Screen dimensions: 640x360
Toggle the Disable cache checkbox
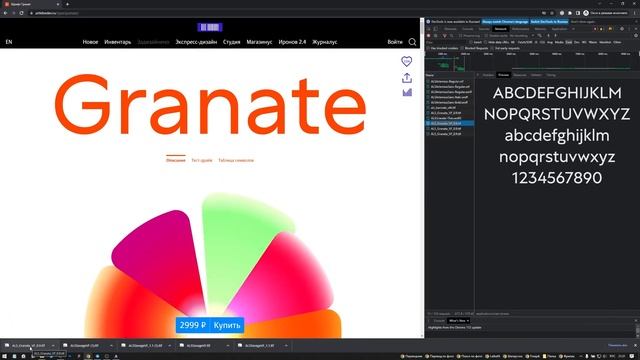coord(486,36)
